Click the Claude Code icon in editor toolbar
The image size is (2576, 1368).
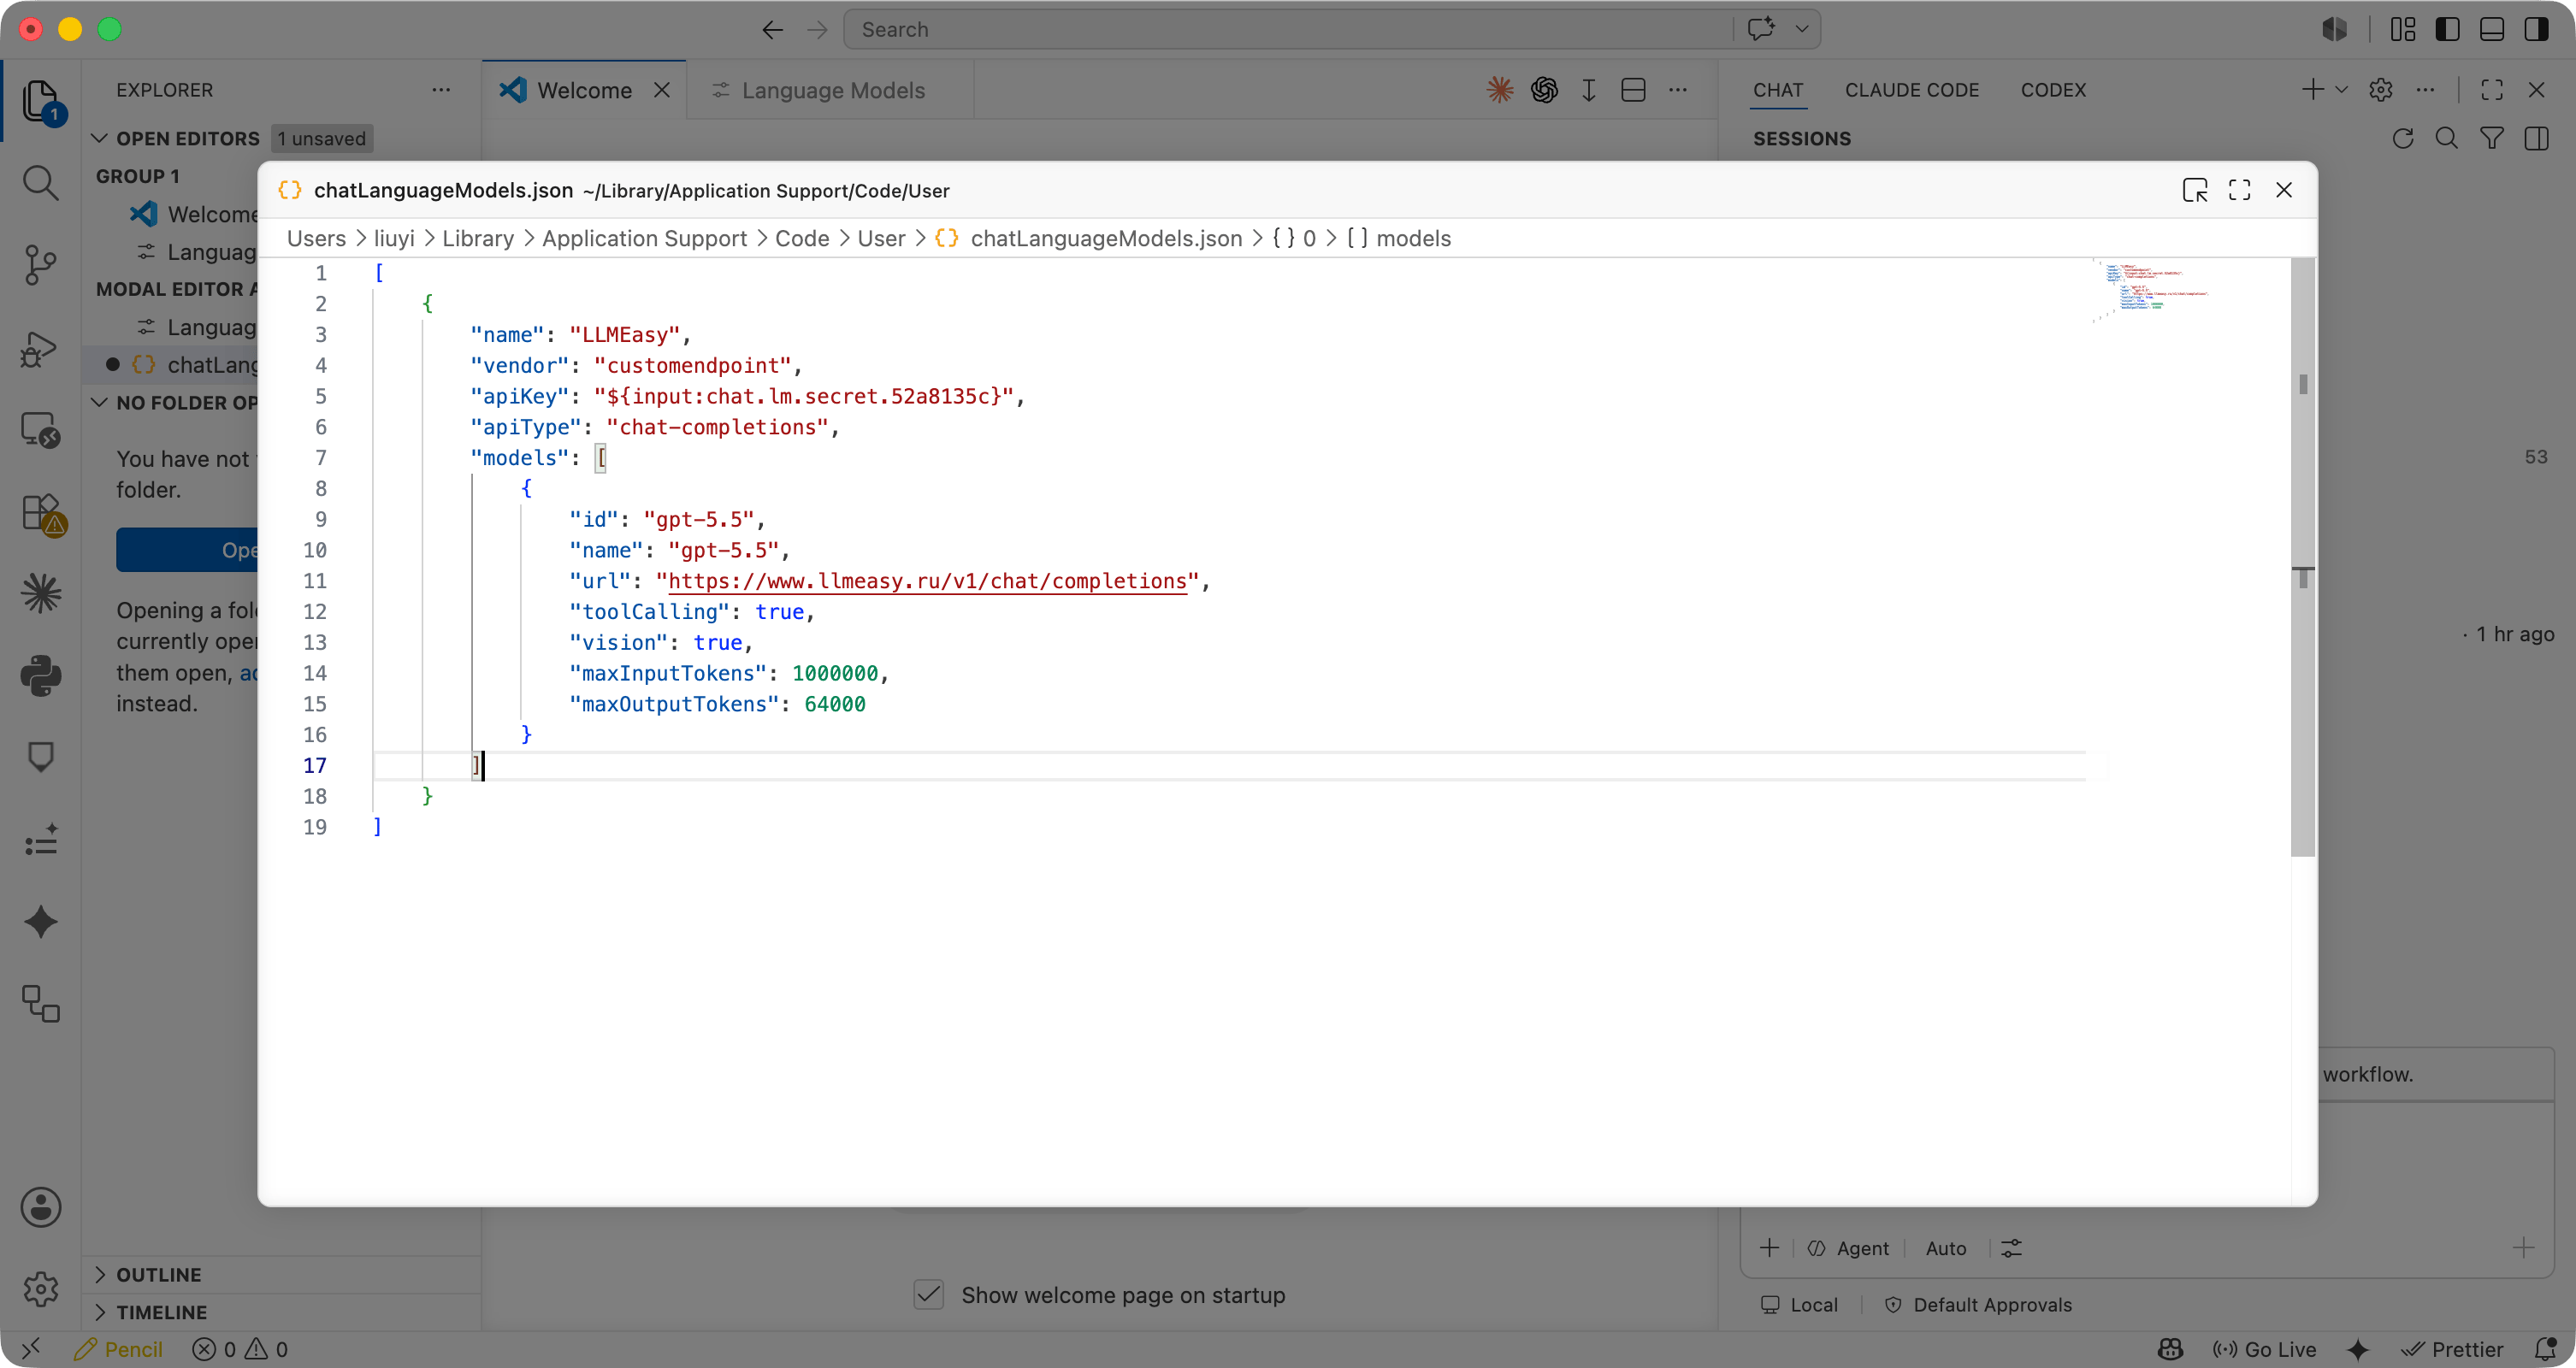[1499, 90]
